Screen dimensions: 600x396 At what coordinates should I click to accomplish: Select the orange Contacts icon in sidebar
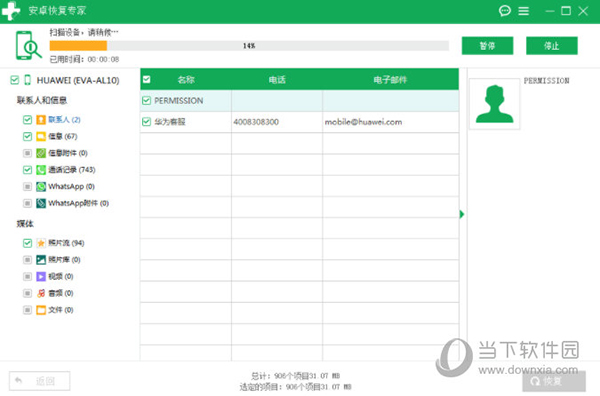pyautogui.click(x=41, y=120)
